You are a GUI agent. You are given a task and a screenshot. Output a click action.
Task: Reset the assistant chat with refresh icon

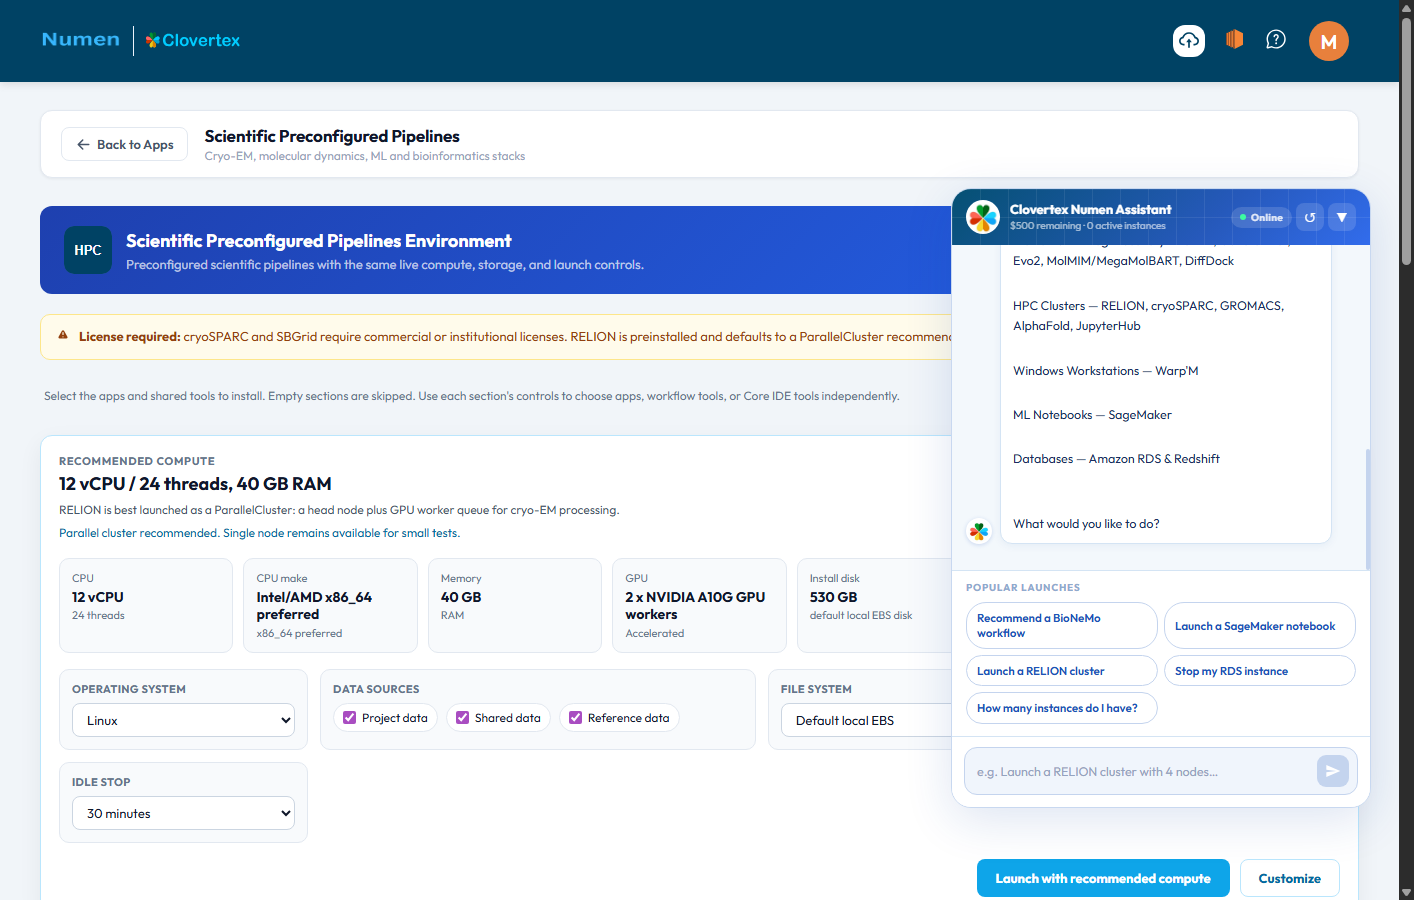point(1310,217)
